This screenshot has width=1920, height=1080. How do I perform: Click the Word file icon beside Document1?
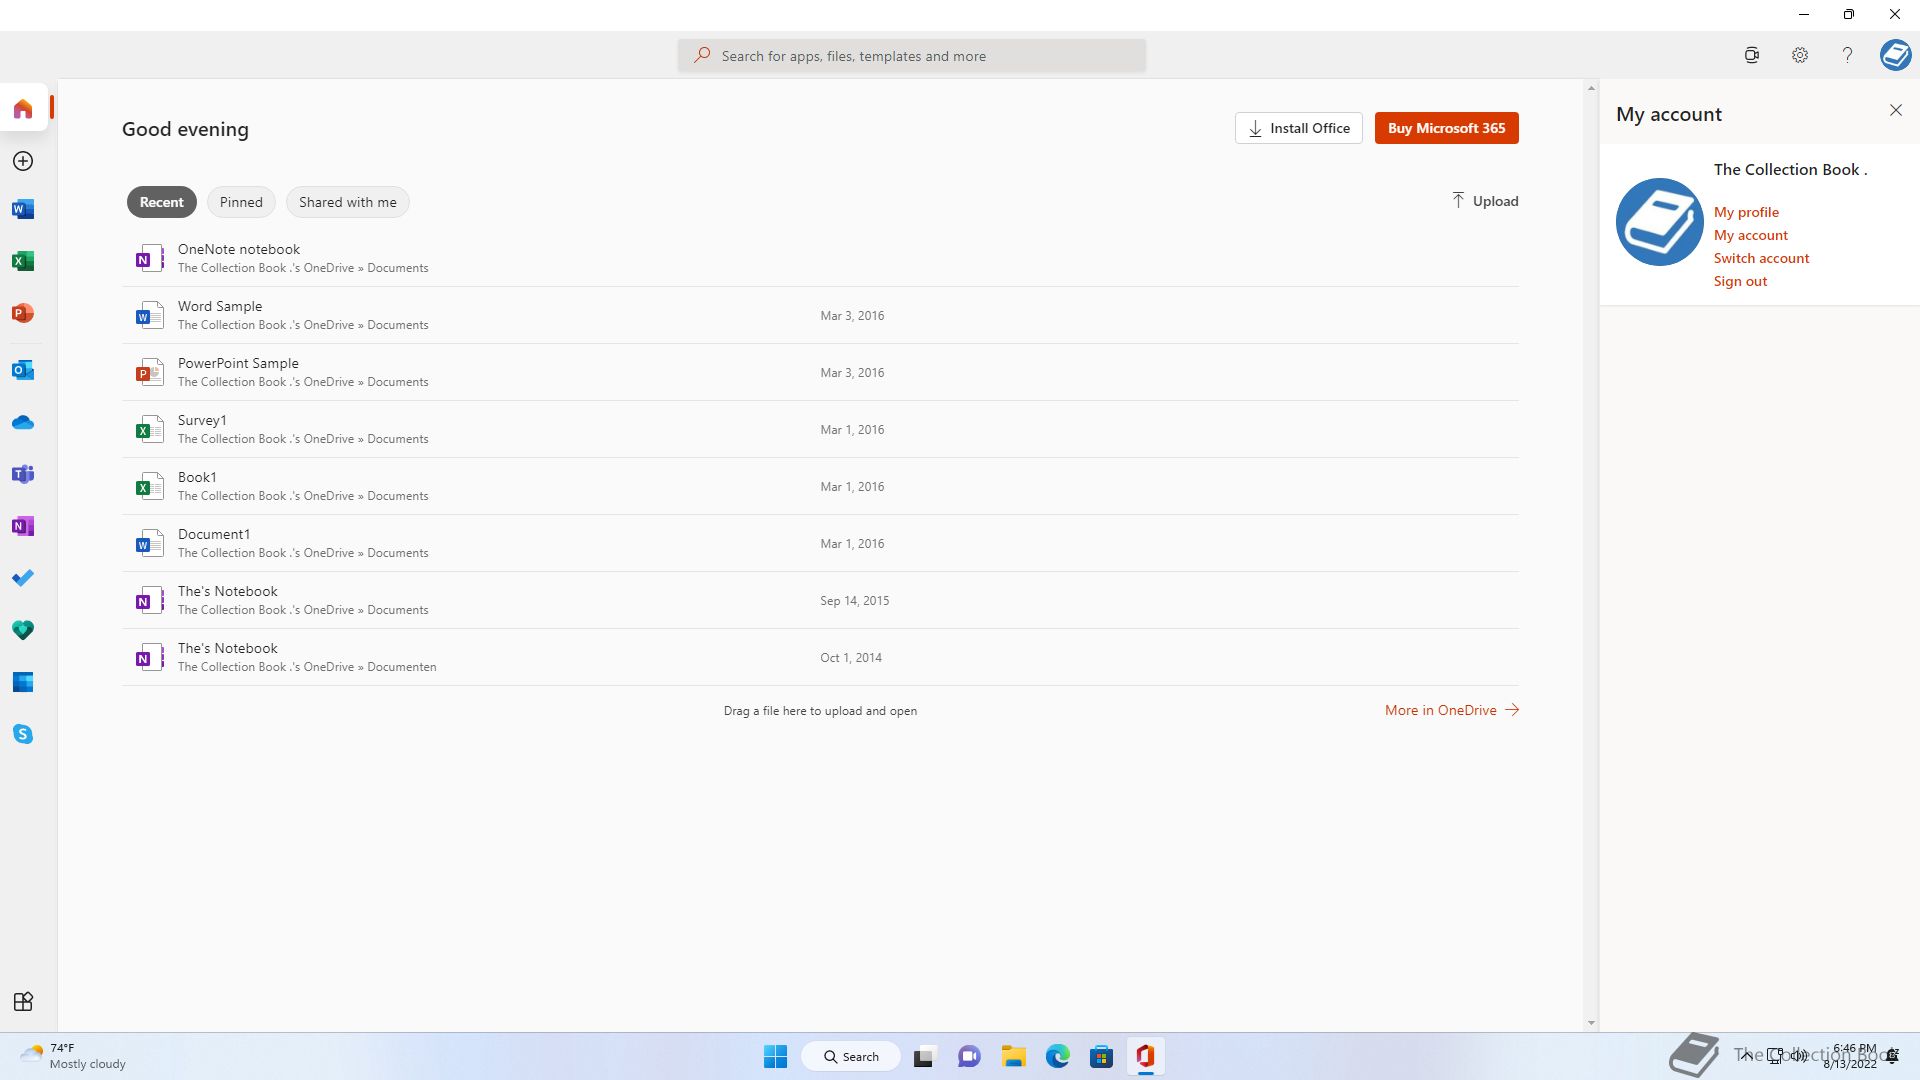pos(149,543)
